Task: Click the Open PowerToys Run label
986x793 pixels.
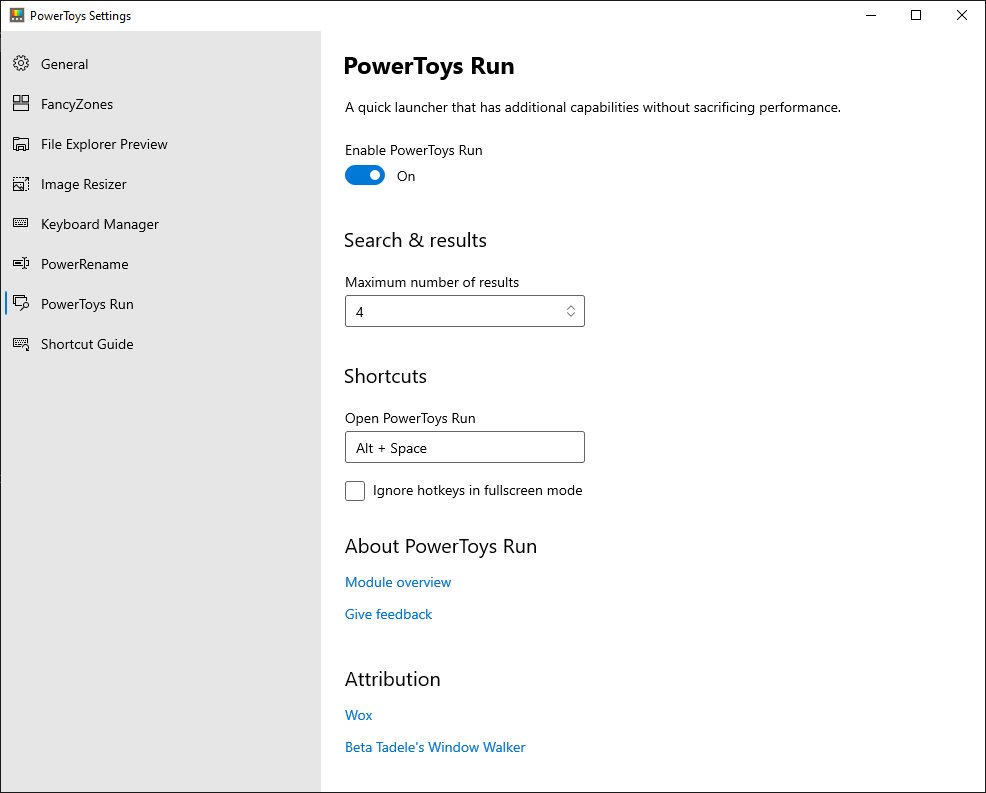Action: (x=410, y=418)
